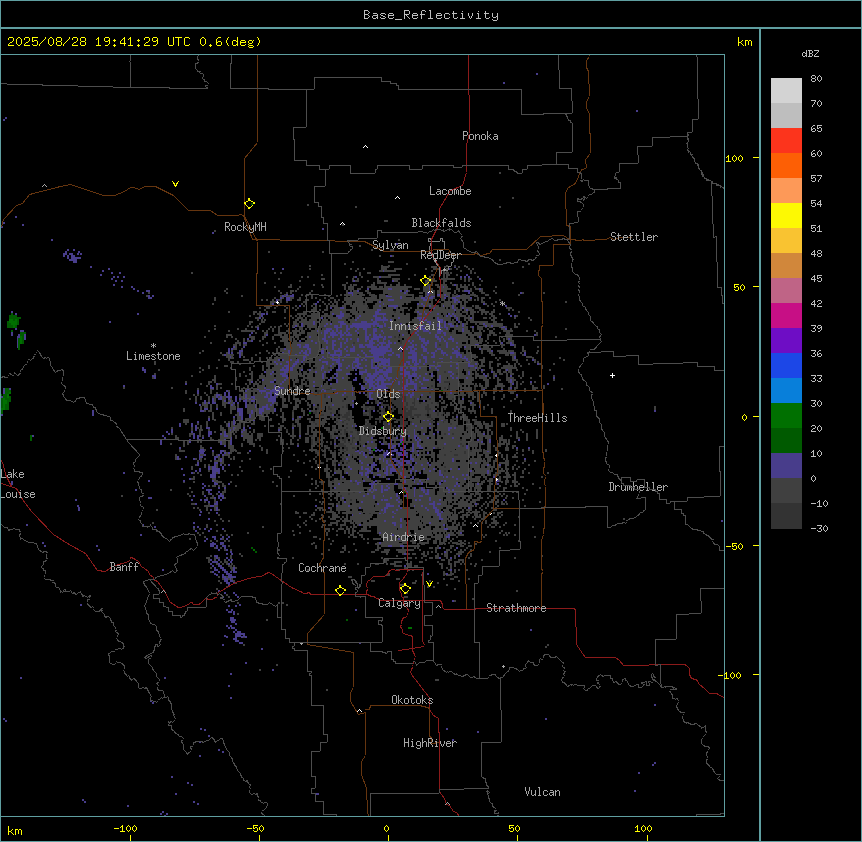The height and width of the screenshot is (842, 862).
Task: Click the purple 39-36 dBZ legend swatch
Action: 786,340
